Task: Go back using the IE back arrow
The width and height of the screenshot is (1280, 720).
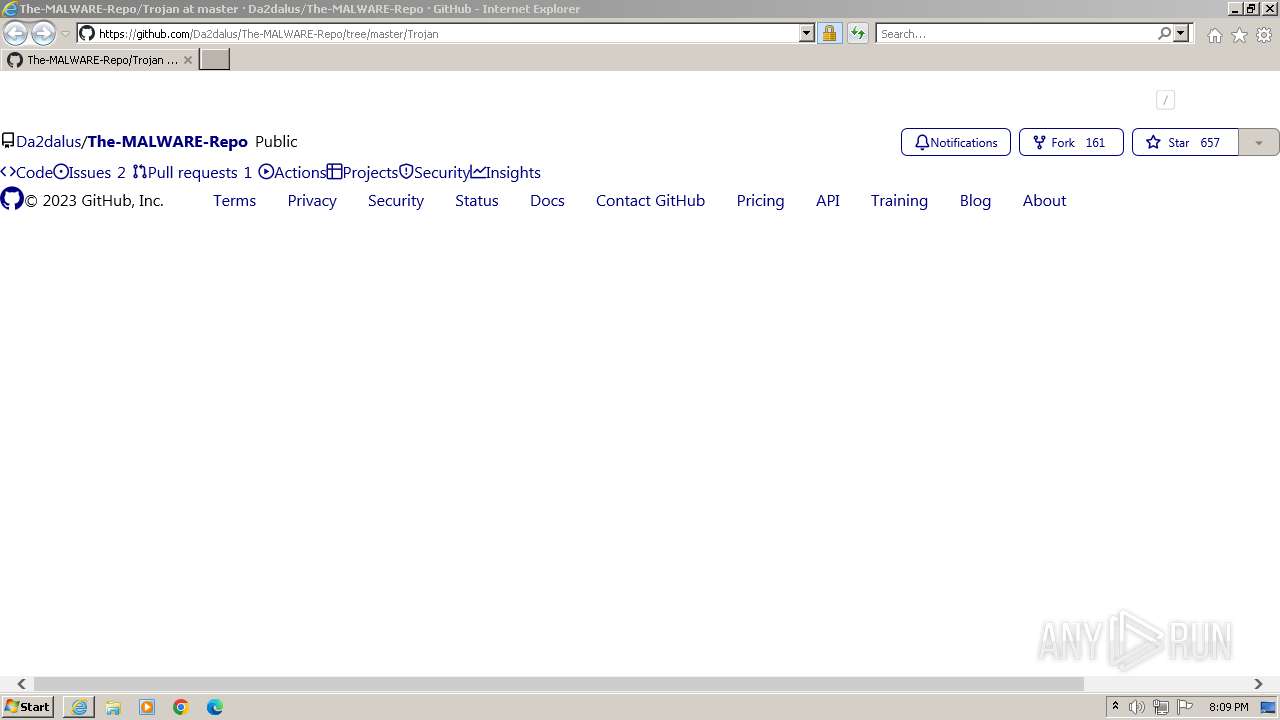Action: click(x=16, y=33)
